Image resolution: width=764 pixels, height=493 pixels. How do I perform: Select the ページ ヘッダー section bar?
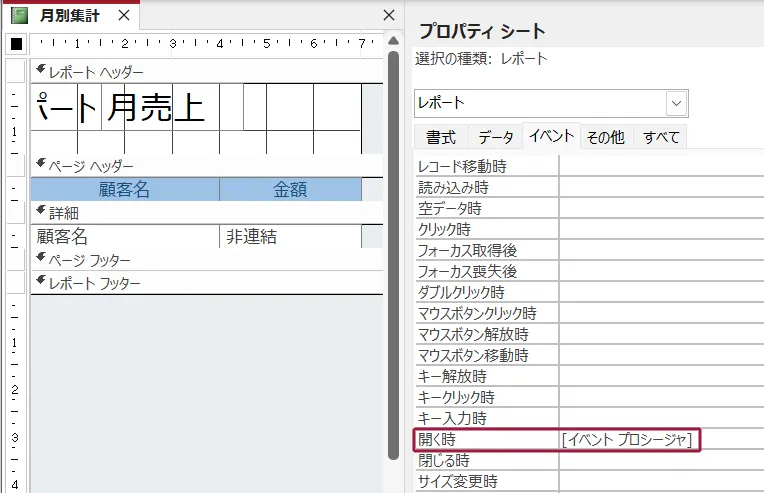[200, 165]
